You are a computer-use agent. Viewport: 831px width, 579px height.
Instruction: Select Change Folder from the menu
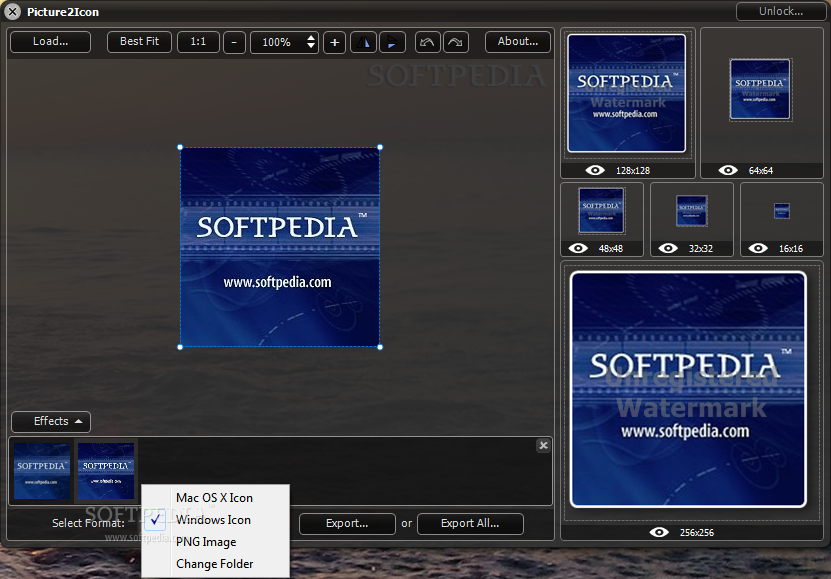click(215, 564)
